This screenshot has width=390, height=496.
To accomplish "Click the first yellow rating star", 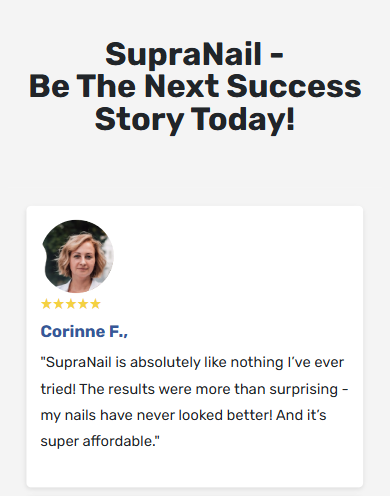I will 46,304.
